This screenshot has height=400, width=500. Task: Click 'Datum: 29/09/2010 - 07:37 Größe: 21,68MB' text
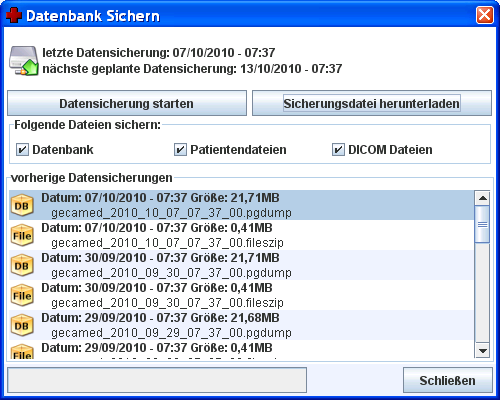click(160, 318)
